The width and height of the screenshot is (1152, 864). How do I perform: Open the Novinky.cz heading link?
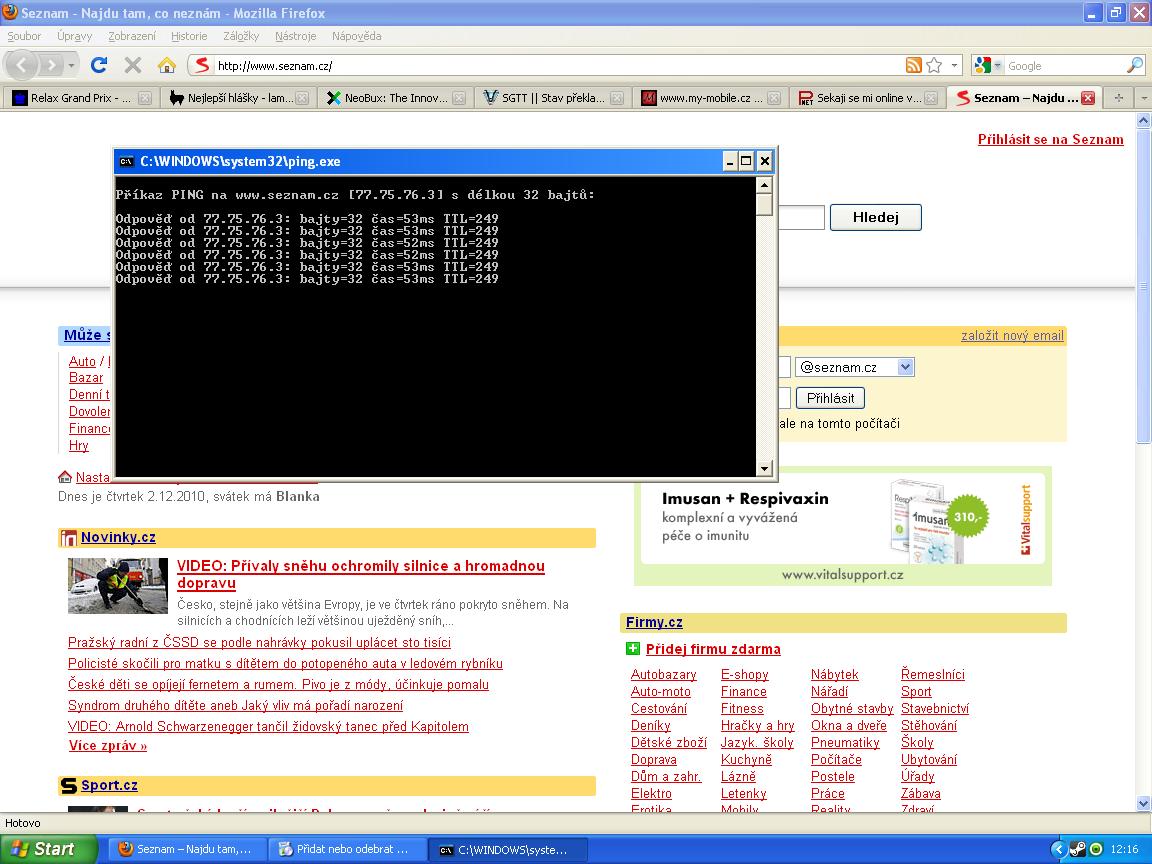point(118,537)
